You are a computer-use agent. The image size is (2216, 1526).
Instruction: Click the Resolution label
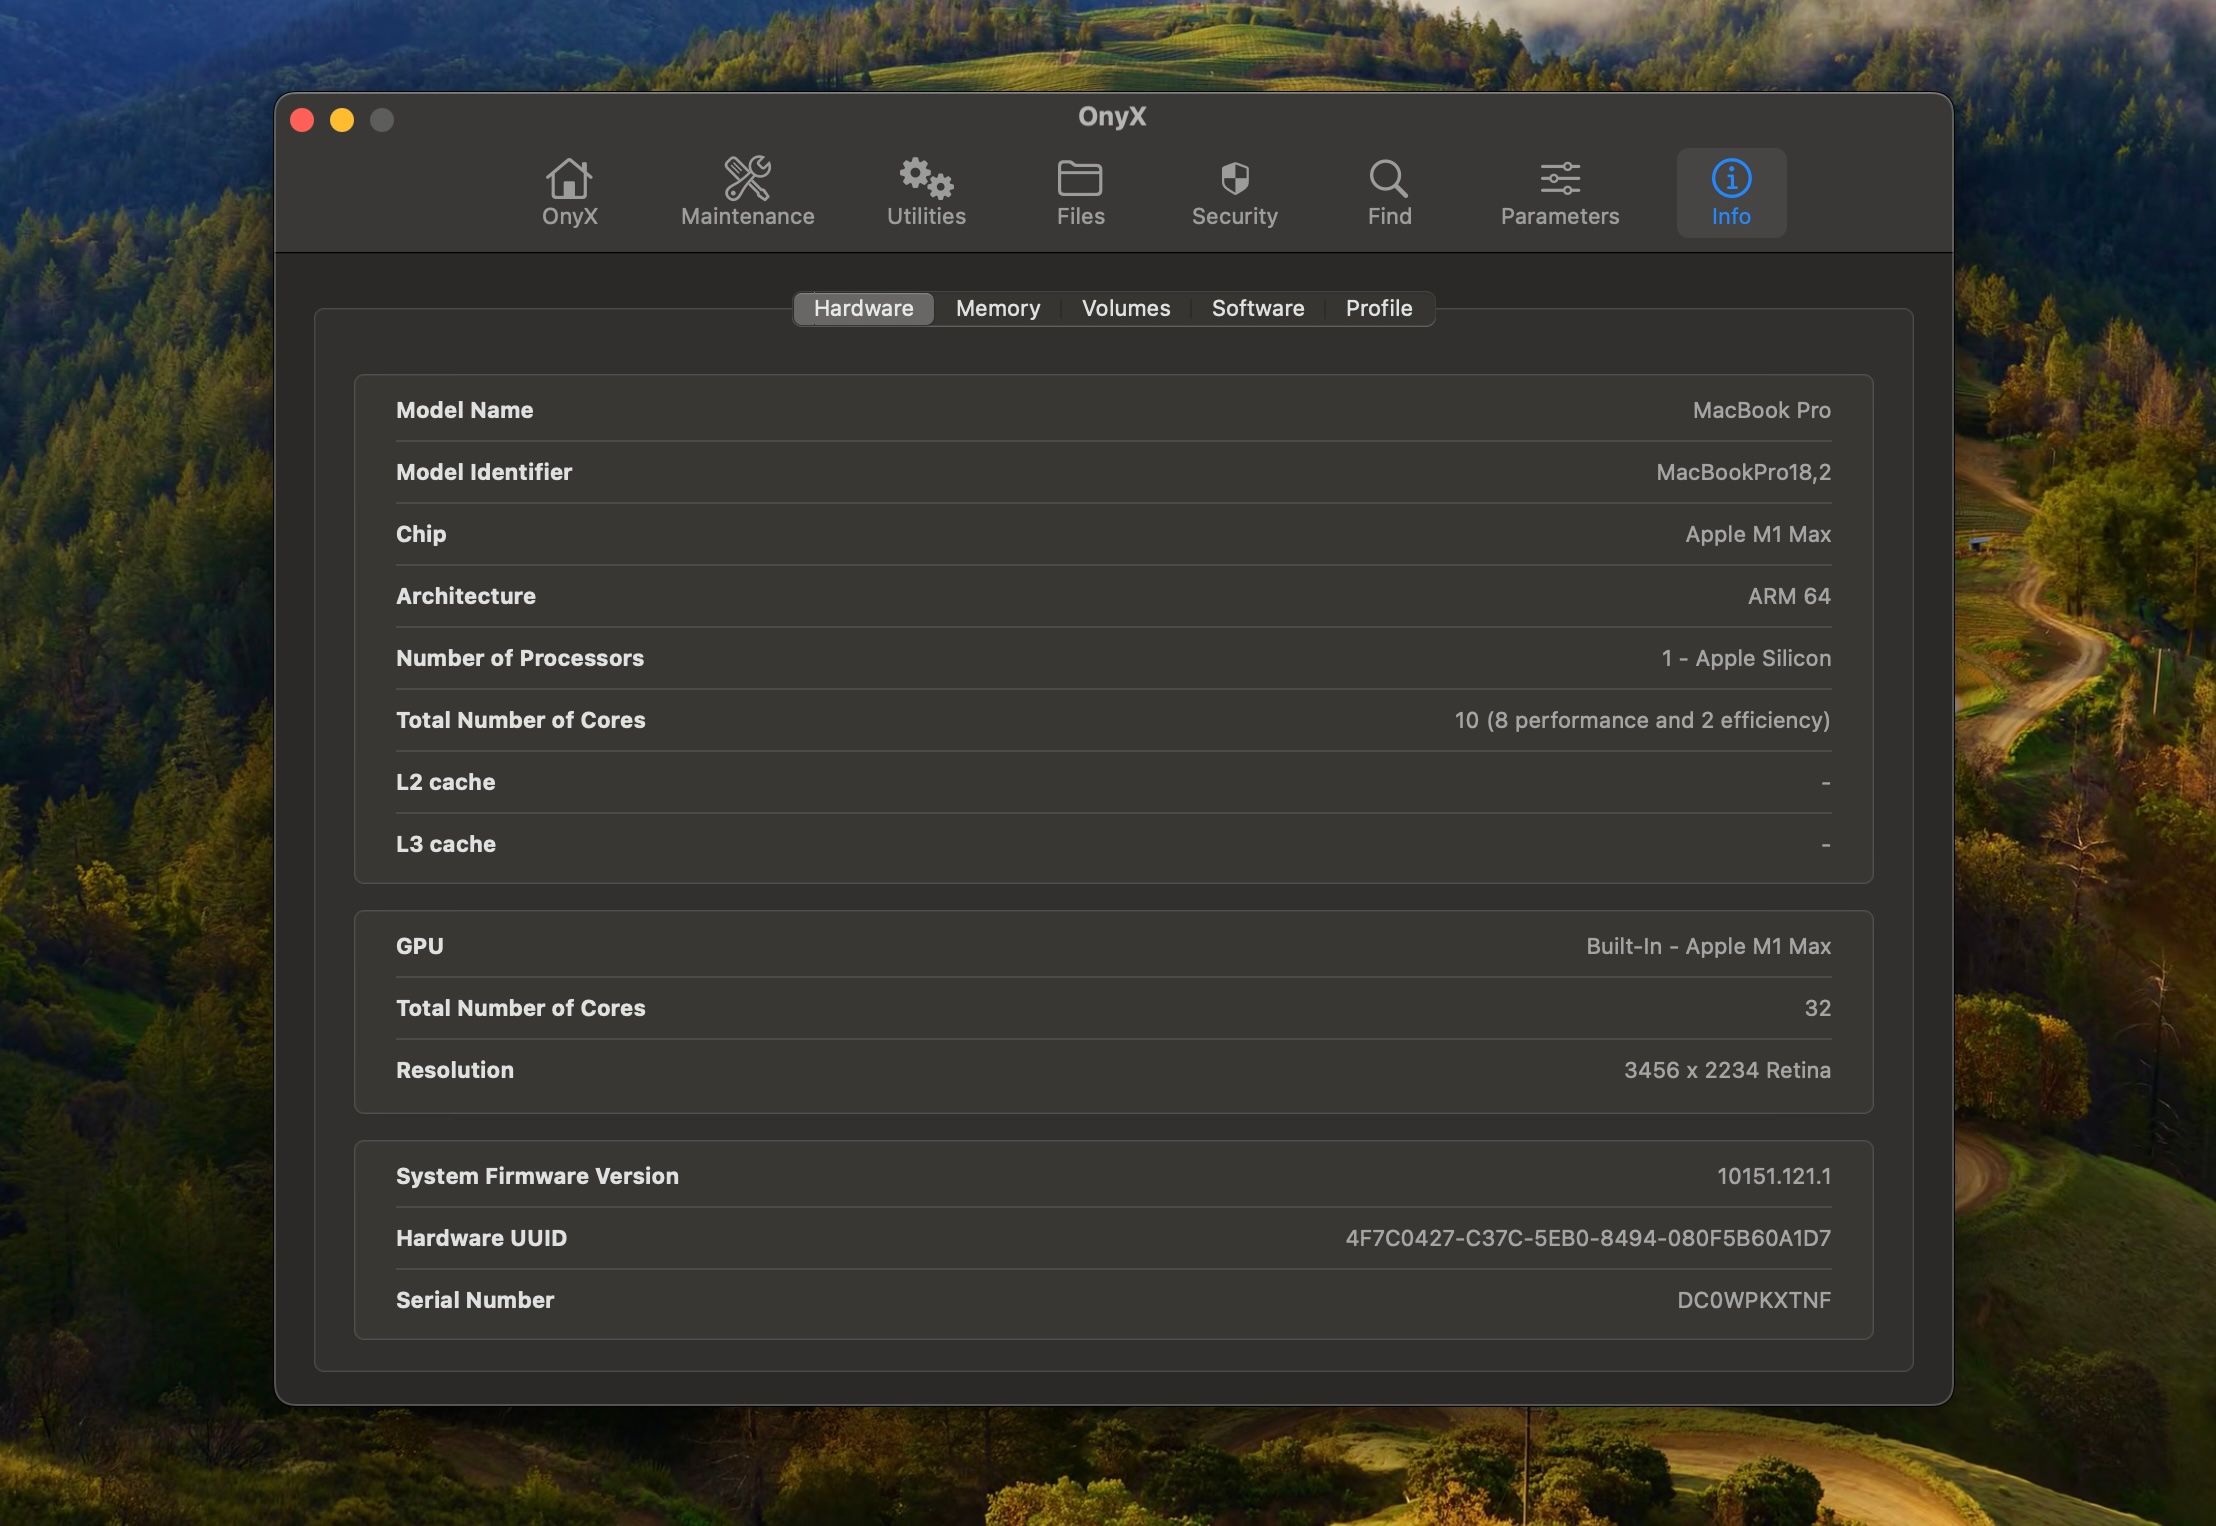coord(455,1070)
